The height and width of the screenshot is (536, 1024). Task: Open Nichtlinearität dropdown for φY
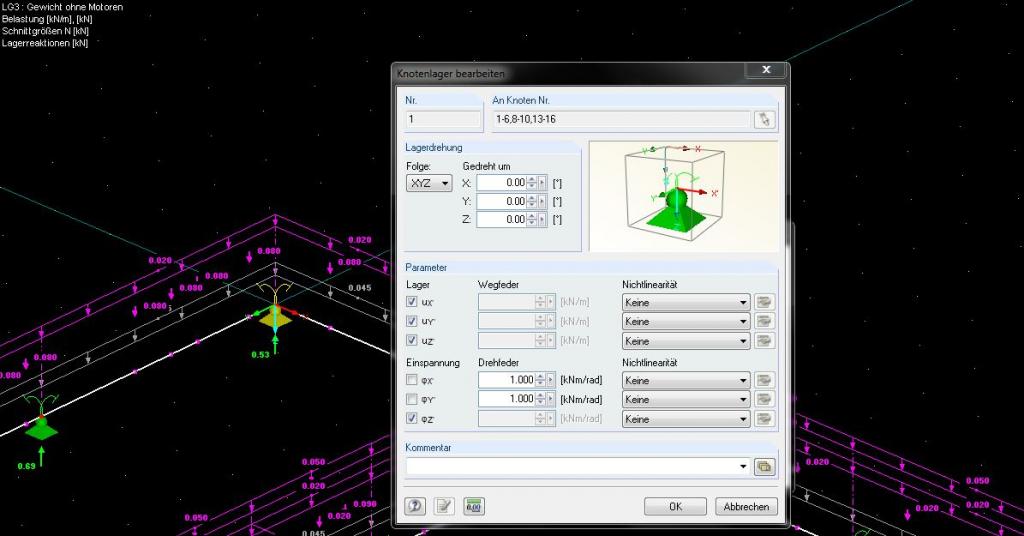click(686, 399)
